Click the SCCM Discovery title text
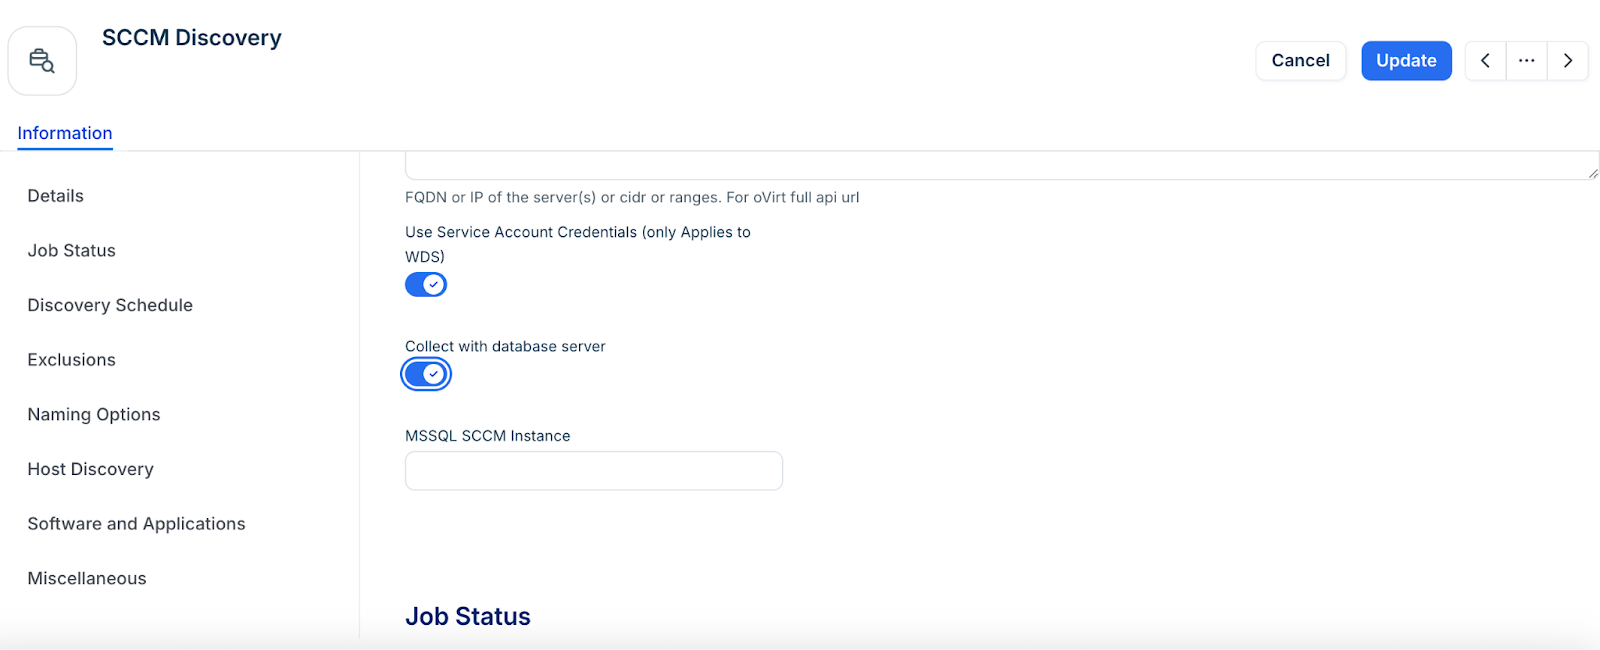Screen dimensions: 1600x650 click(x=192, y=38)
